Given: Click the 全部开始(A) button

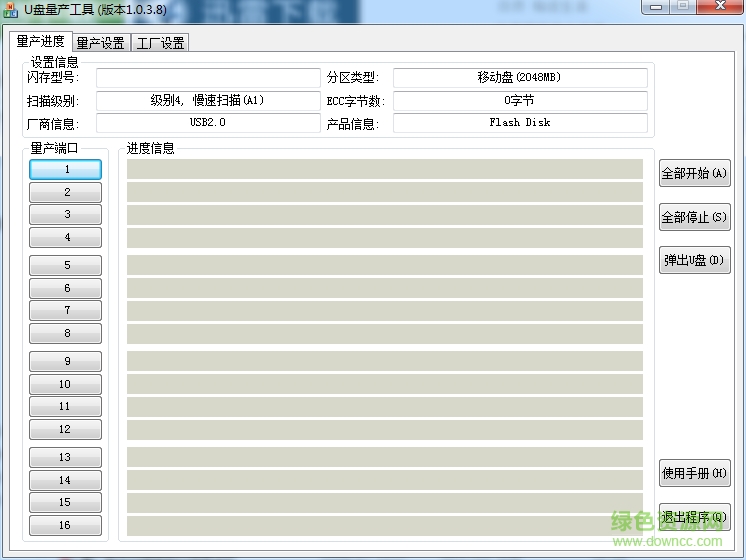Looking at the screenshot, I should [695, 173].
